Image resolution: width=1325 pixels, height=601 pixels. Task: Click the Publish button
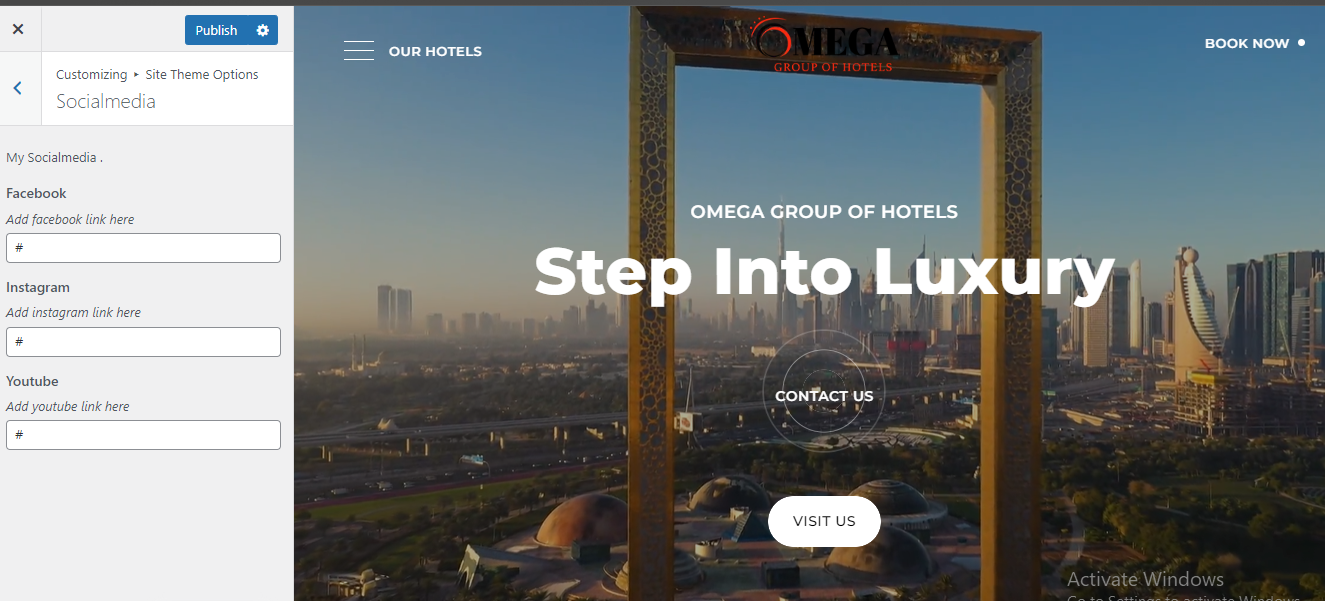216,30
